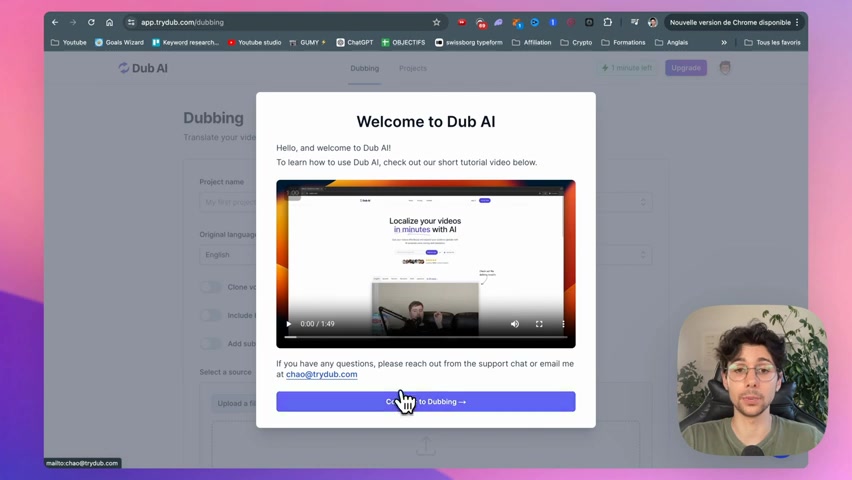This screenshot has width=852, height=480.
Task: Mute the tutorial video with the speaker icon
Action: click(x=515, y=324)
